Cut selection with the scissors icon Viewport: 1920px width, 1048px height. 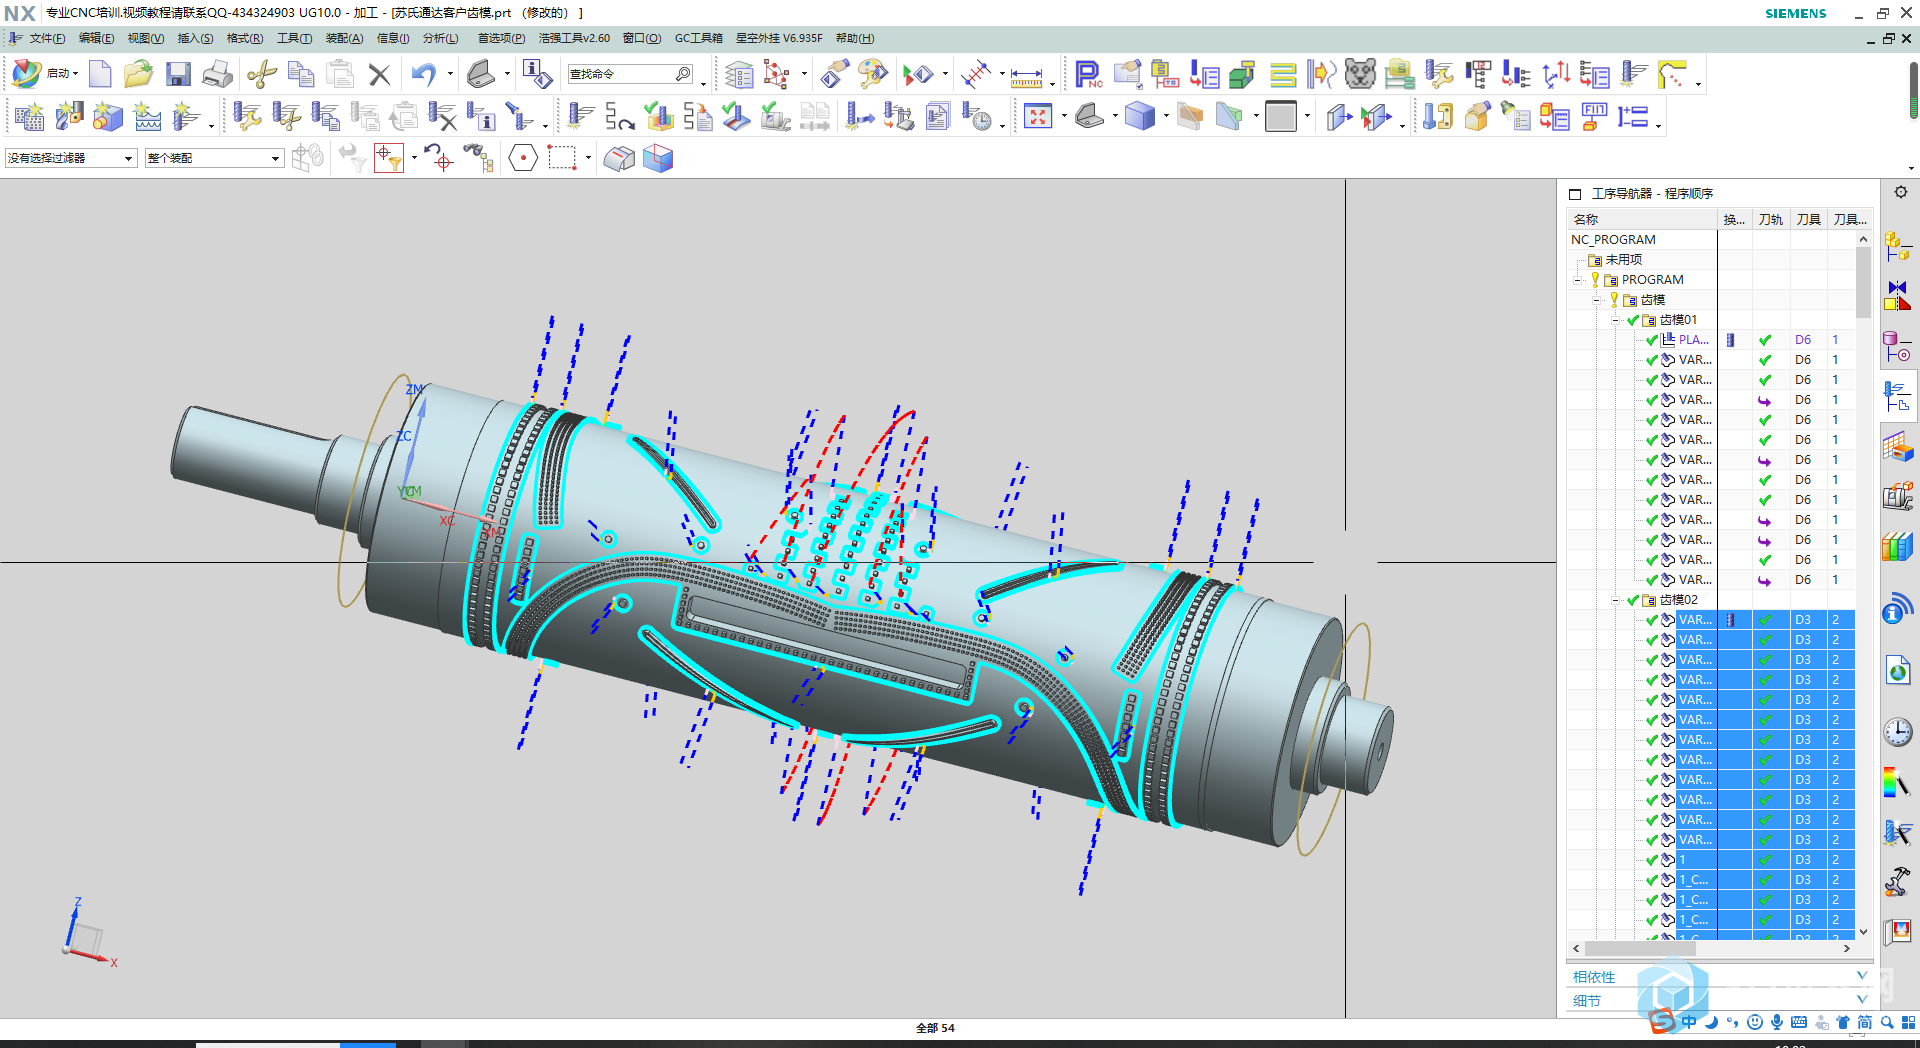point(262,74)
